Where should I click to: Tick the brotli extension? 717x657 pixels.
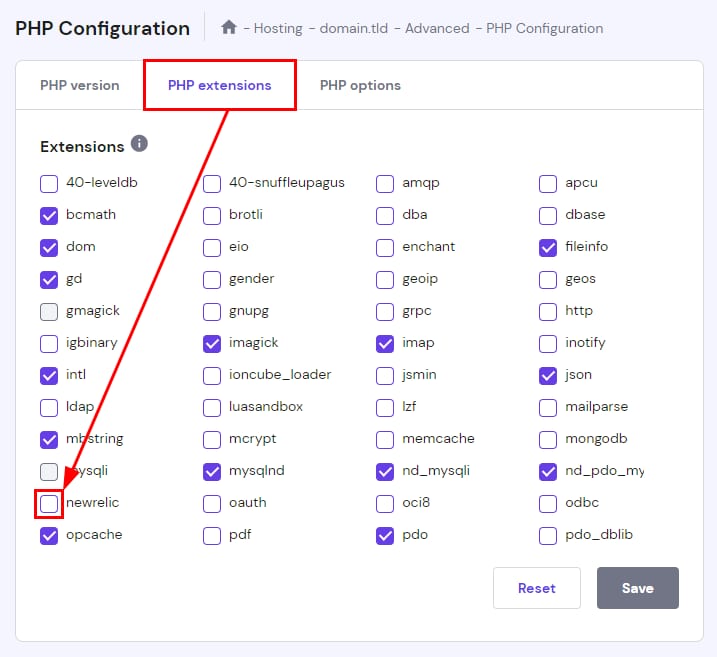[212, 215]
